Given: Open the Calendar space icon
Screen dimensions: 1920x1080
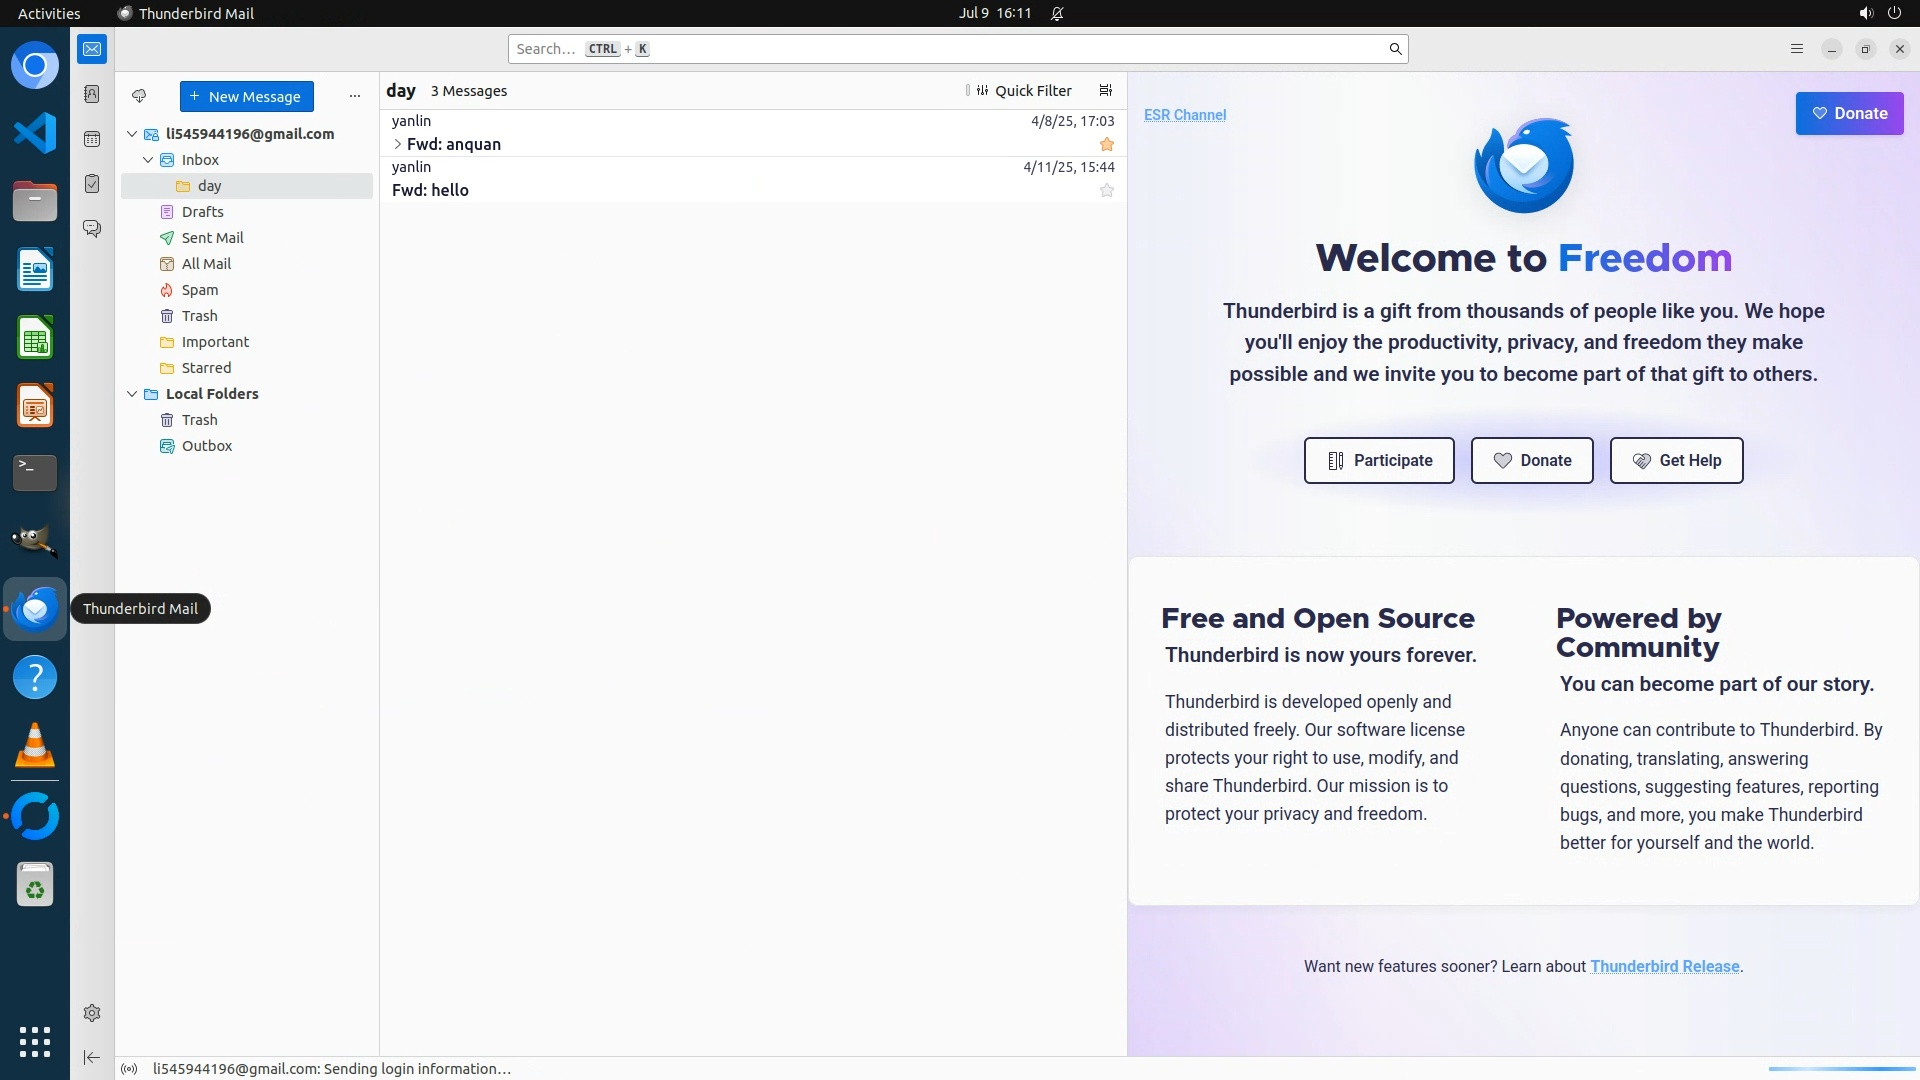Looking at the screenshot, I should coord(92,139).
